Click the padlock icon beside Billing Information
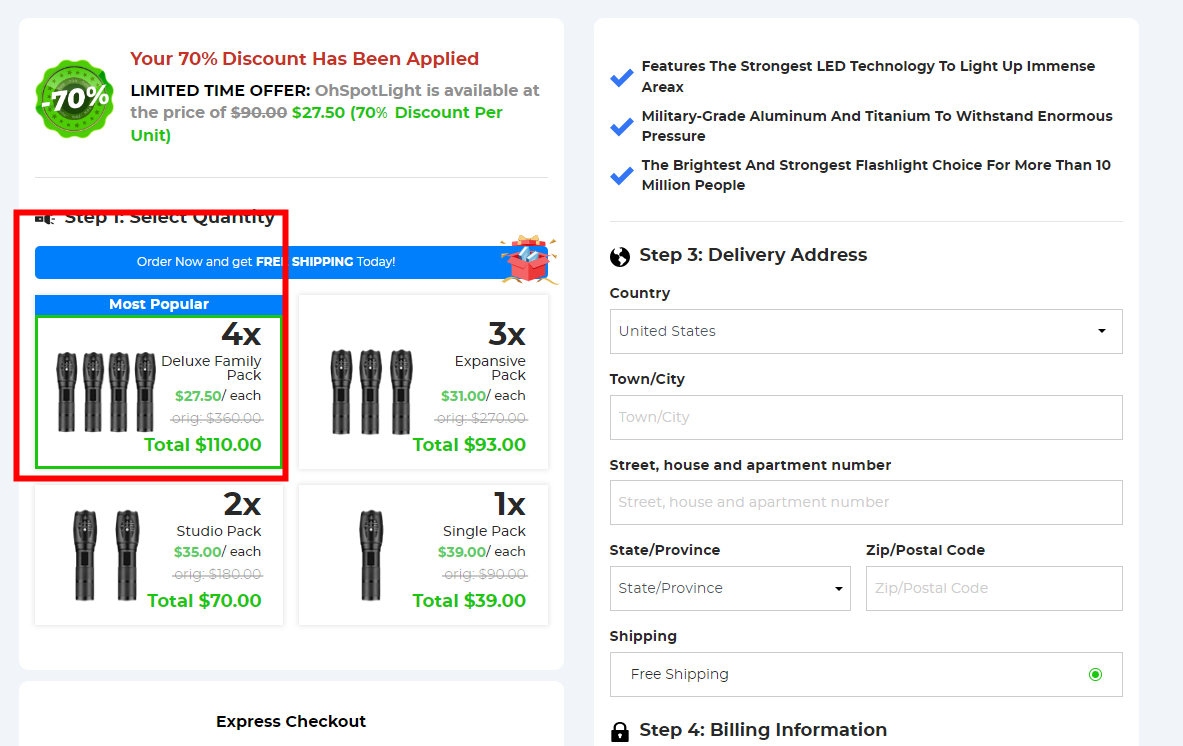This screenshot has width=1183, height=746. pos(620,731)
